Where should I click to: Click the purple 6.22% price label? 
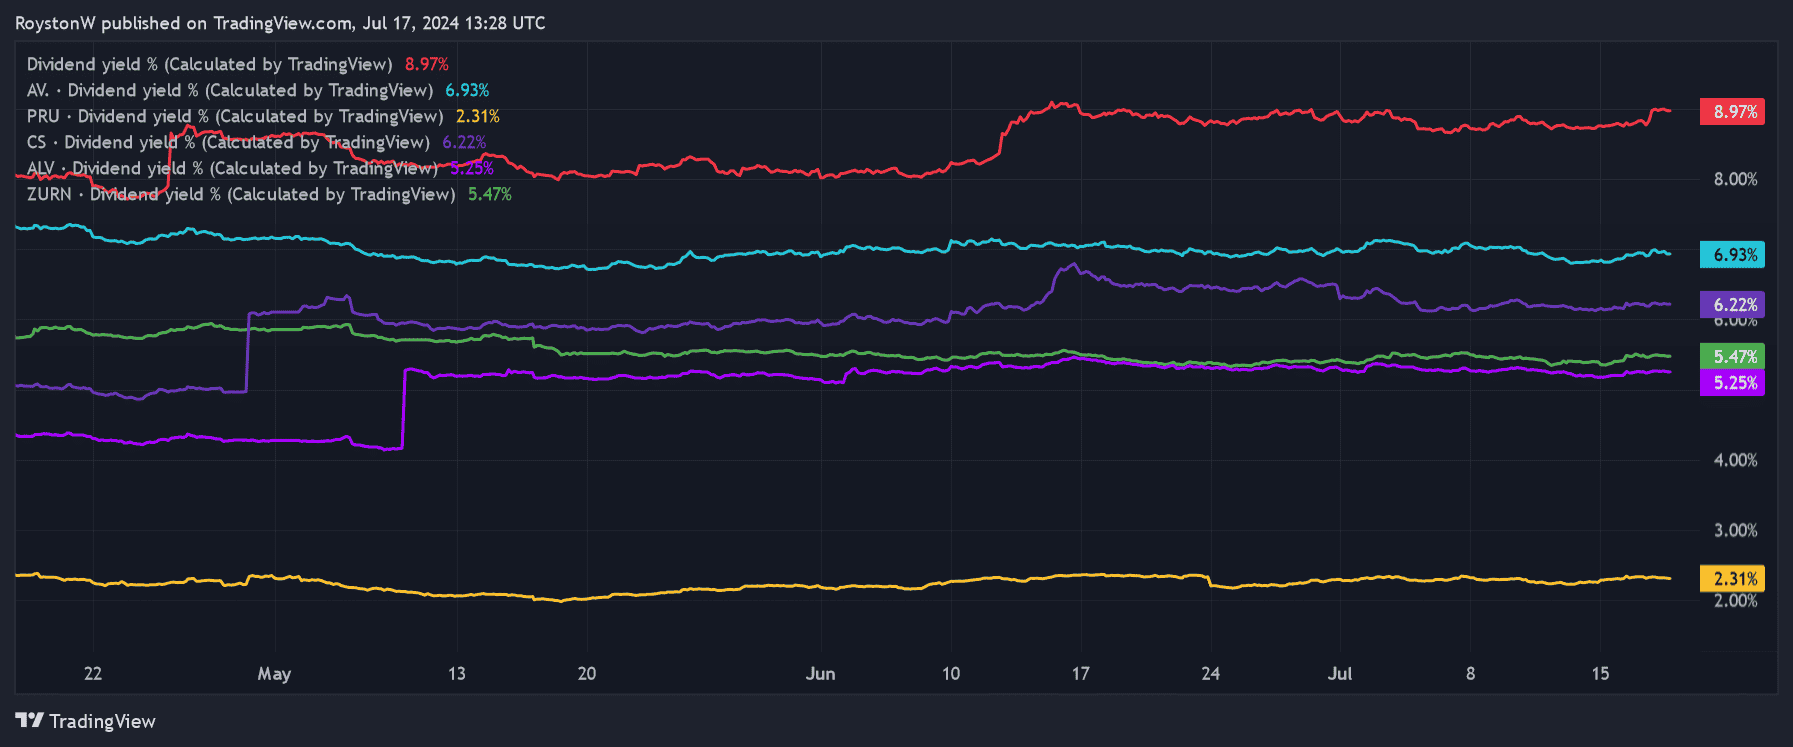click(x=1732, y=305)
